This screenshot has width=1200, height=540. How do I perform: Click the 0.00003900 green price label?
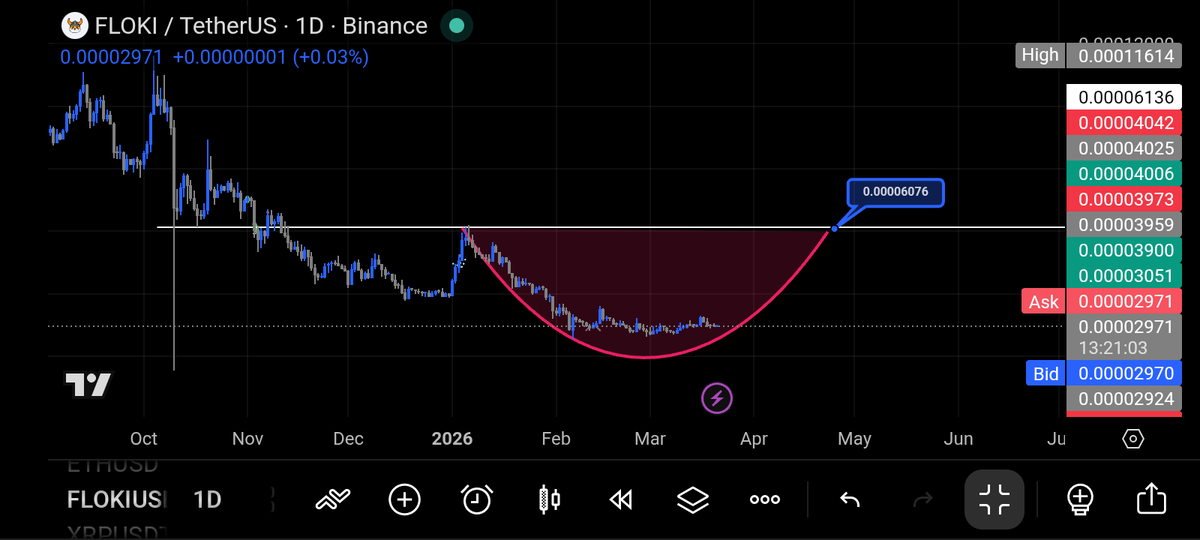pos(1124,250)
